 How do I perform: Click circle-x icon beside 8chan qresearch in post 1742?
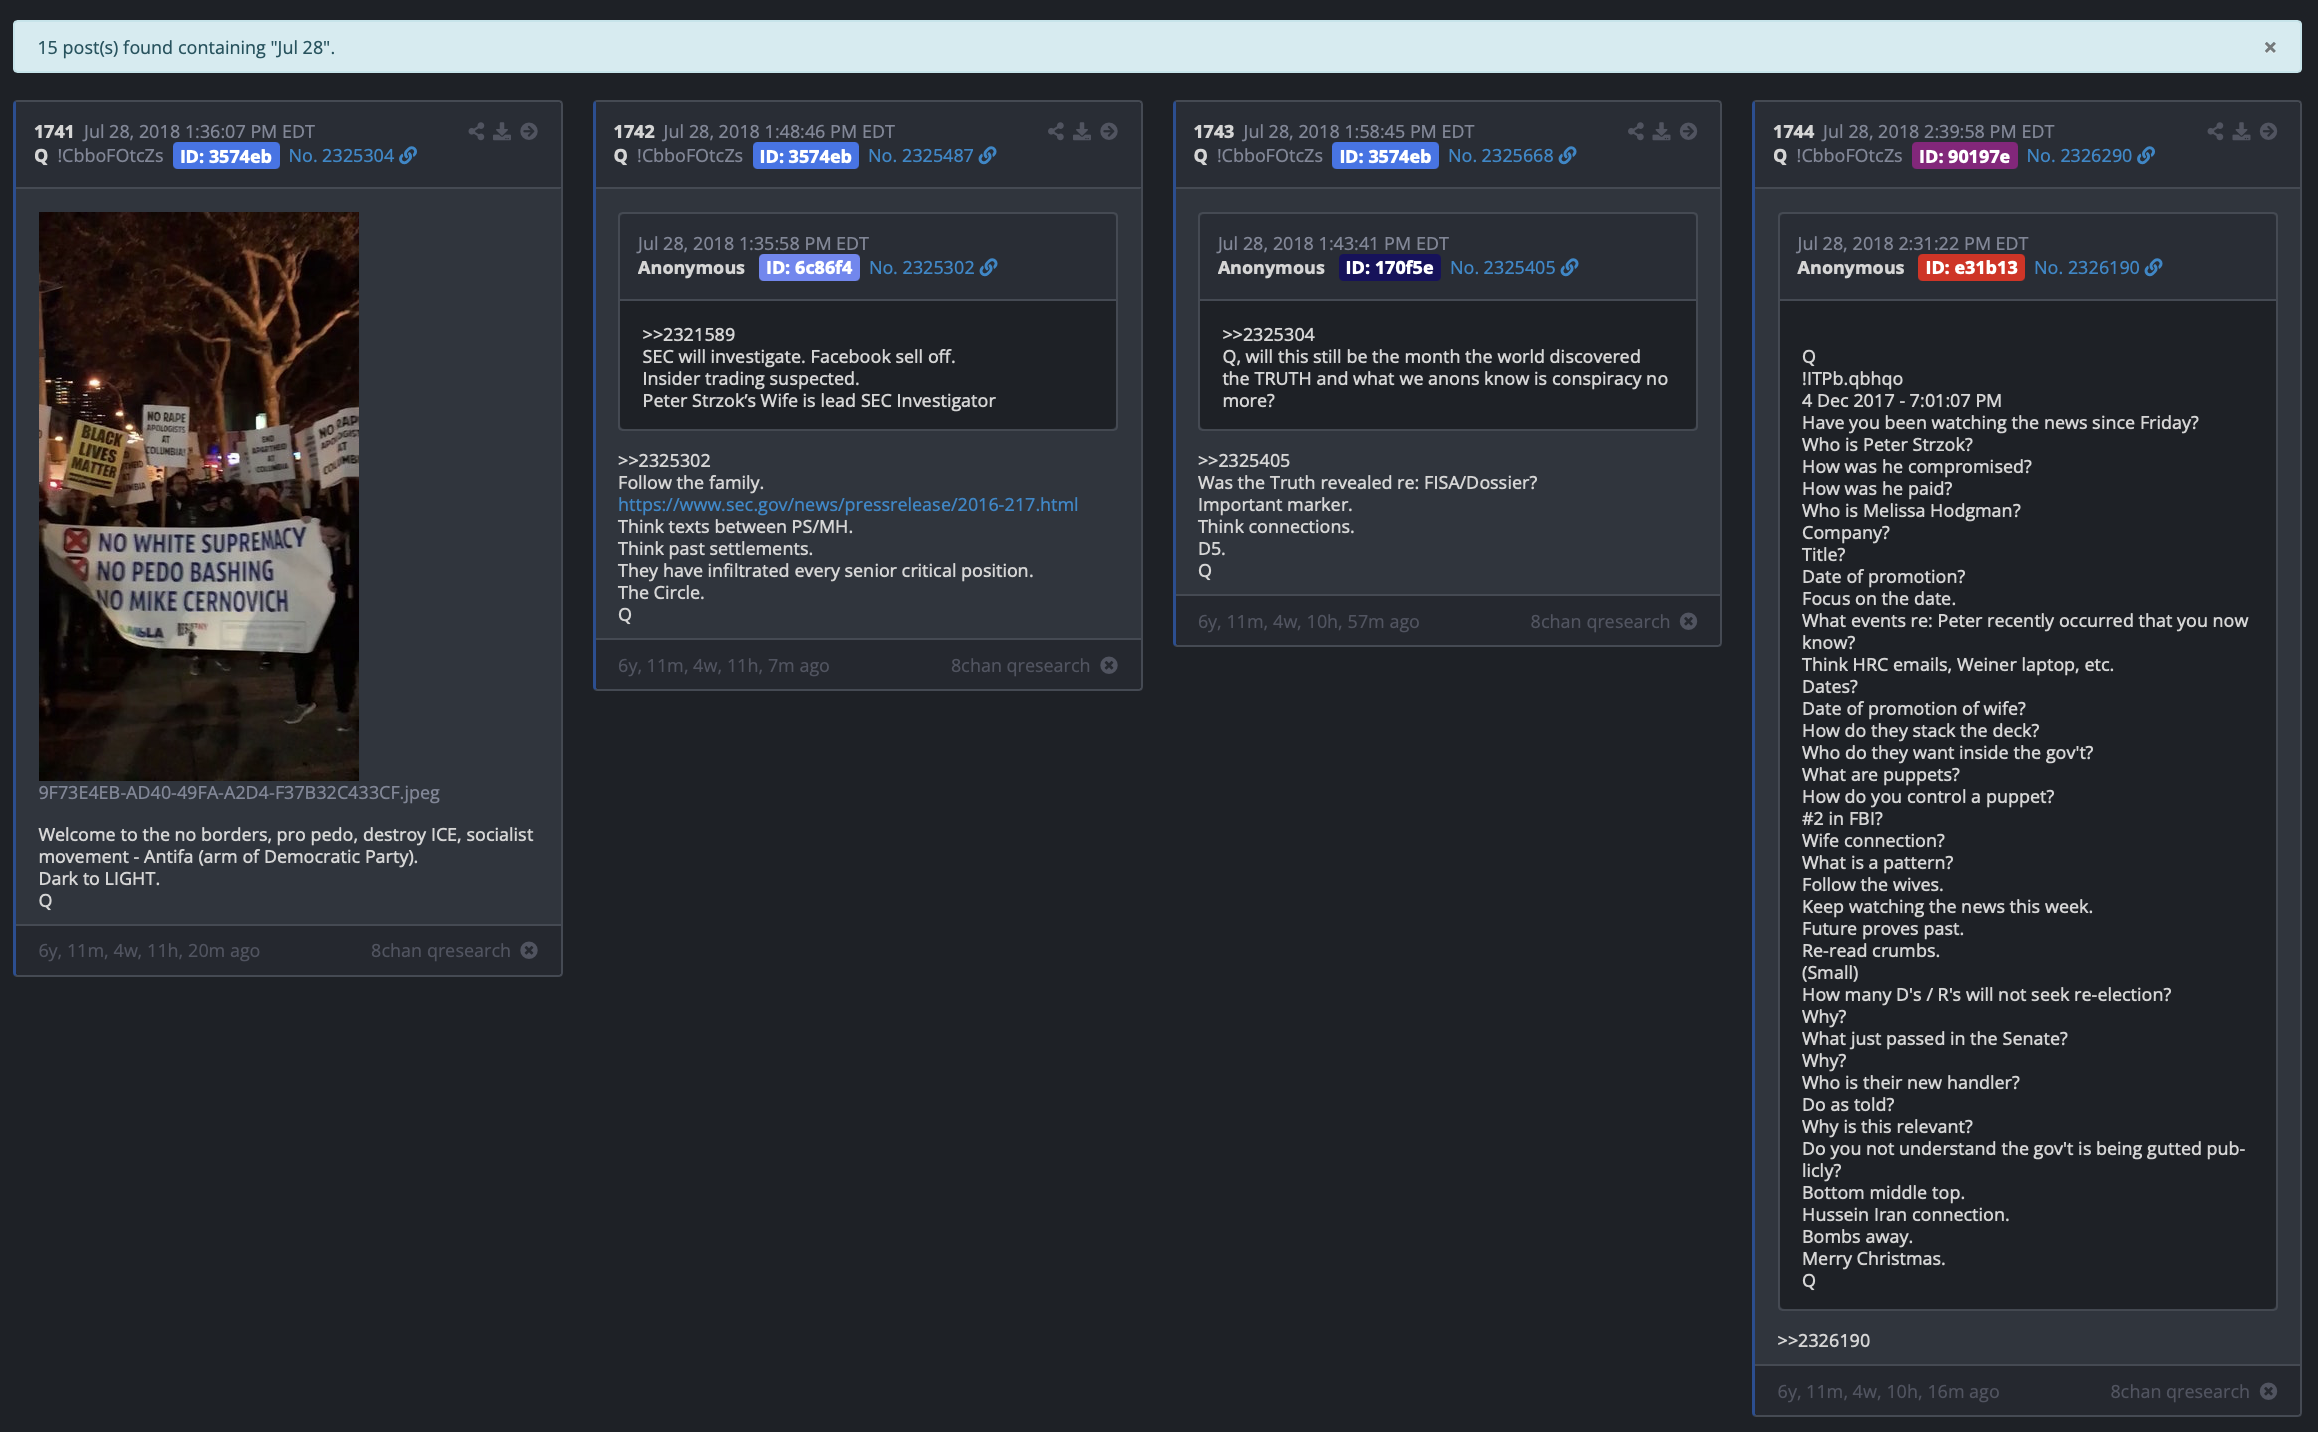pos(1109,666)
